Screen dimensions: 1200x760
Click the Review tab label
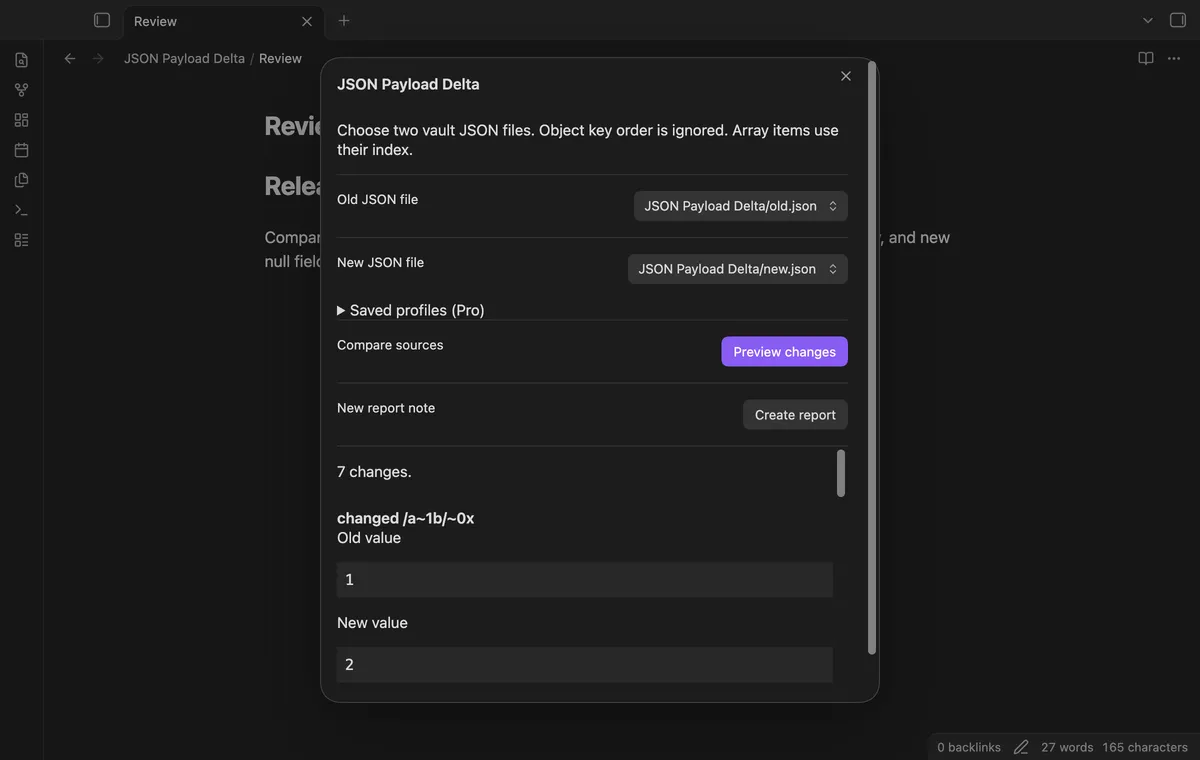point(155,21)
